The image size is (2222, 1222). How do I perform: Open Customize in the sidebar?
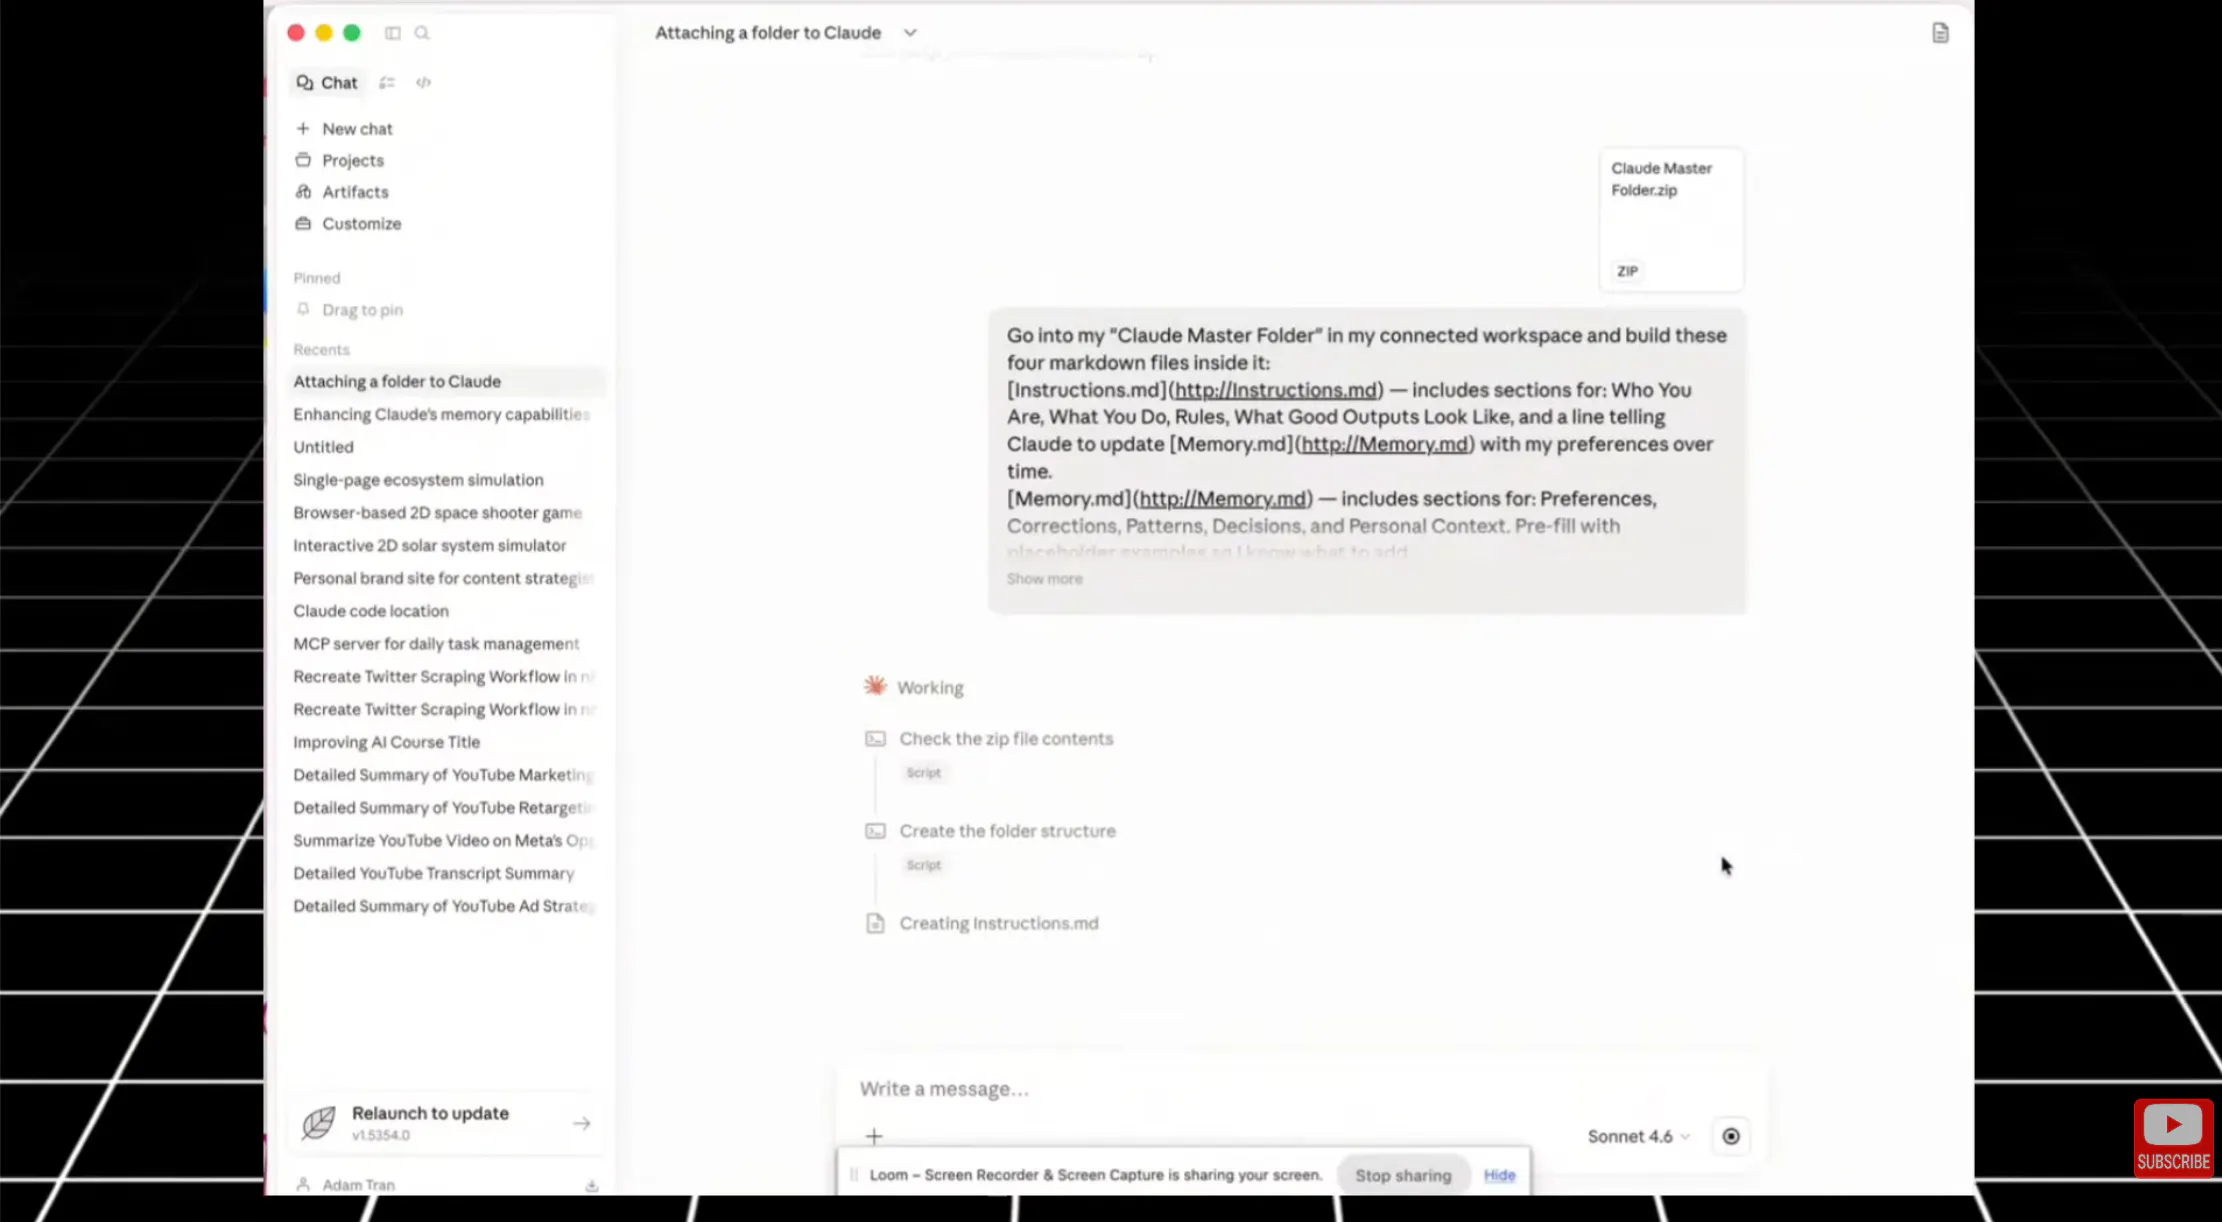pyautogui.click(x=361, y=224)
